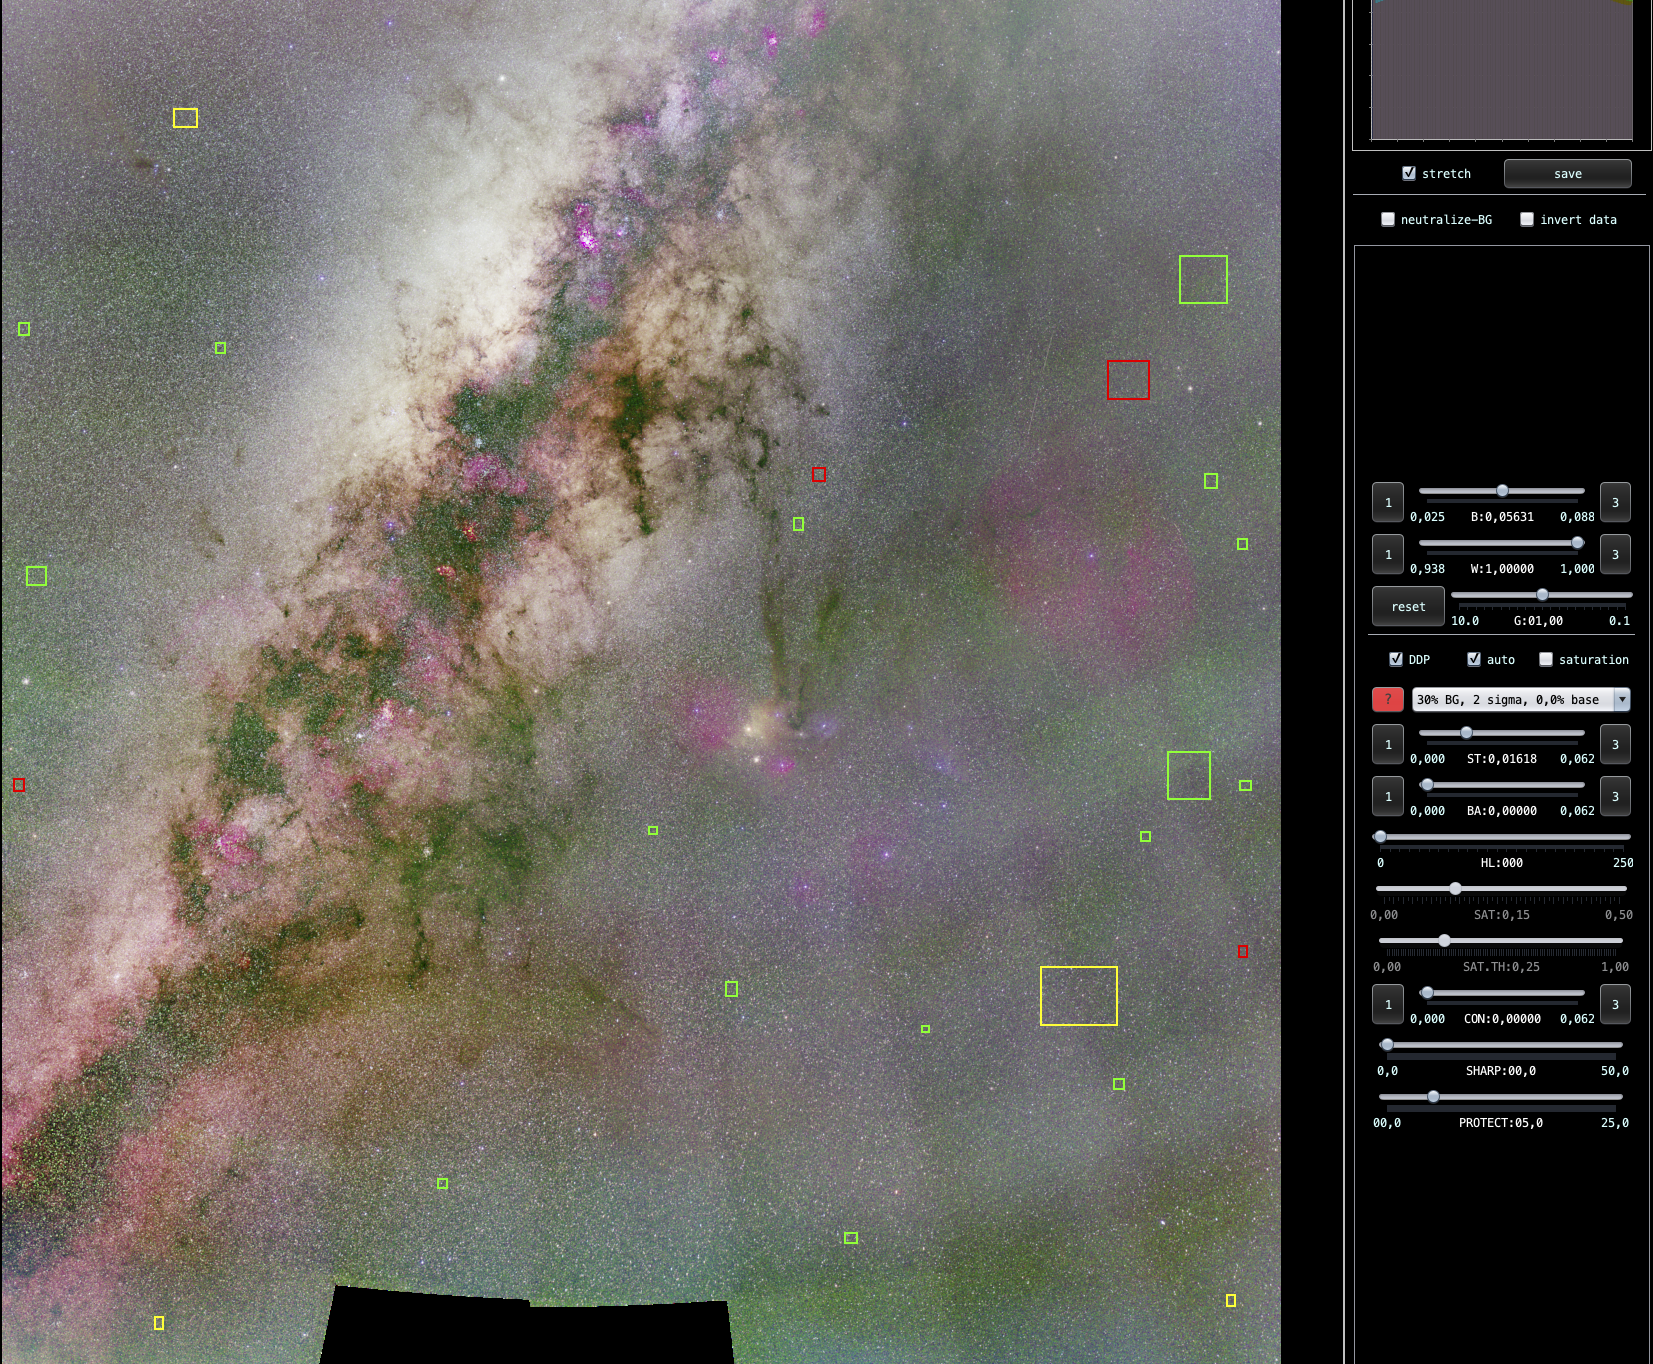Viewport: 1653px width, 1364px height.
Task: Click the red question mark help button
Action: [x=1387, y=699]
